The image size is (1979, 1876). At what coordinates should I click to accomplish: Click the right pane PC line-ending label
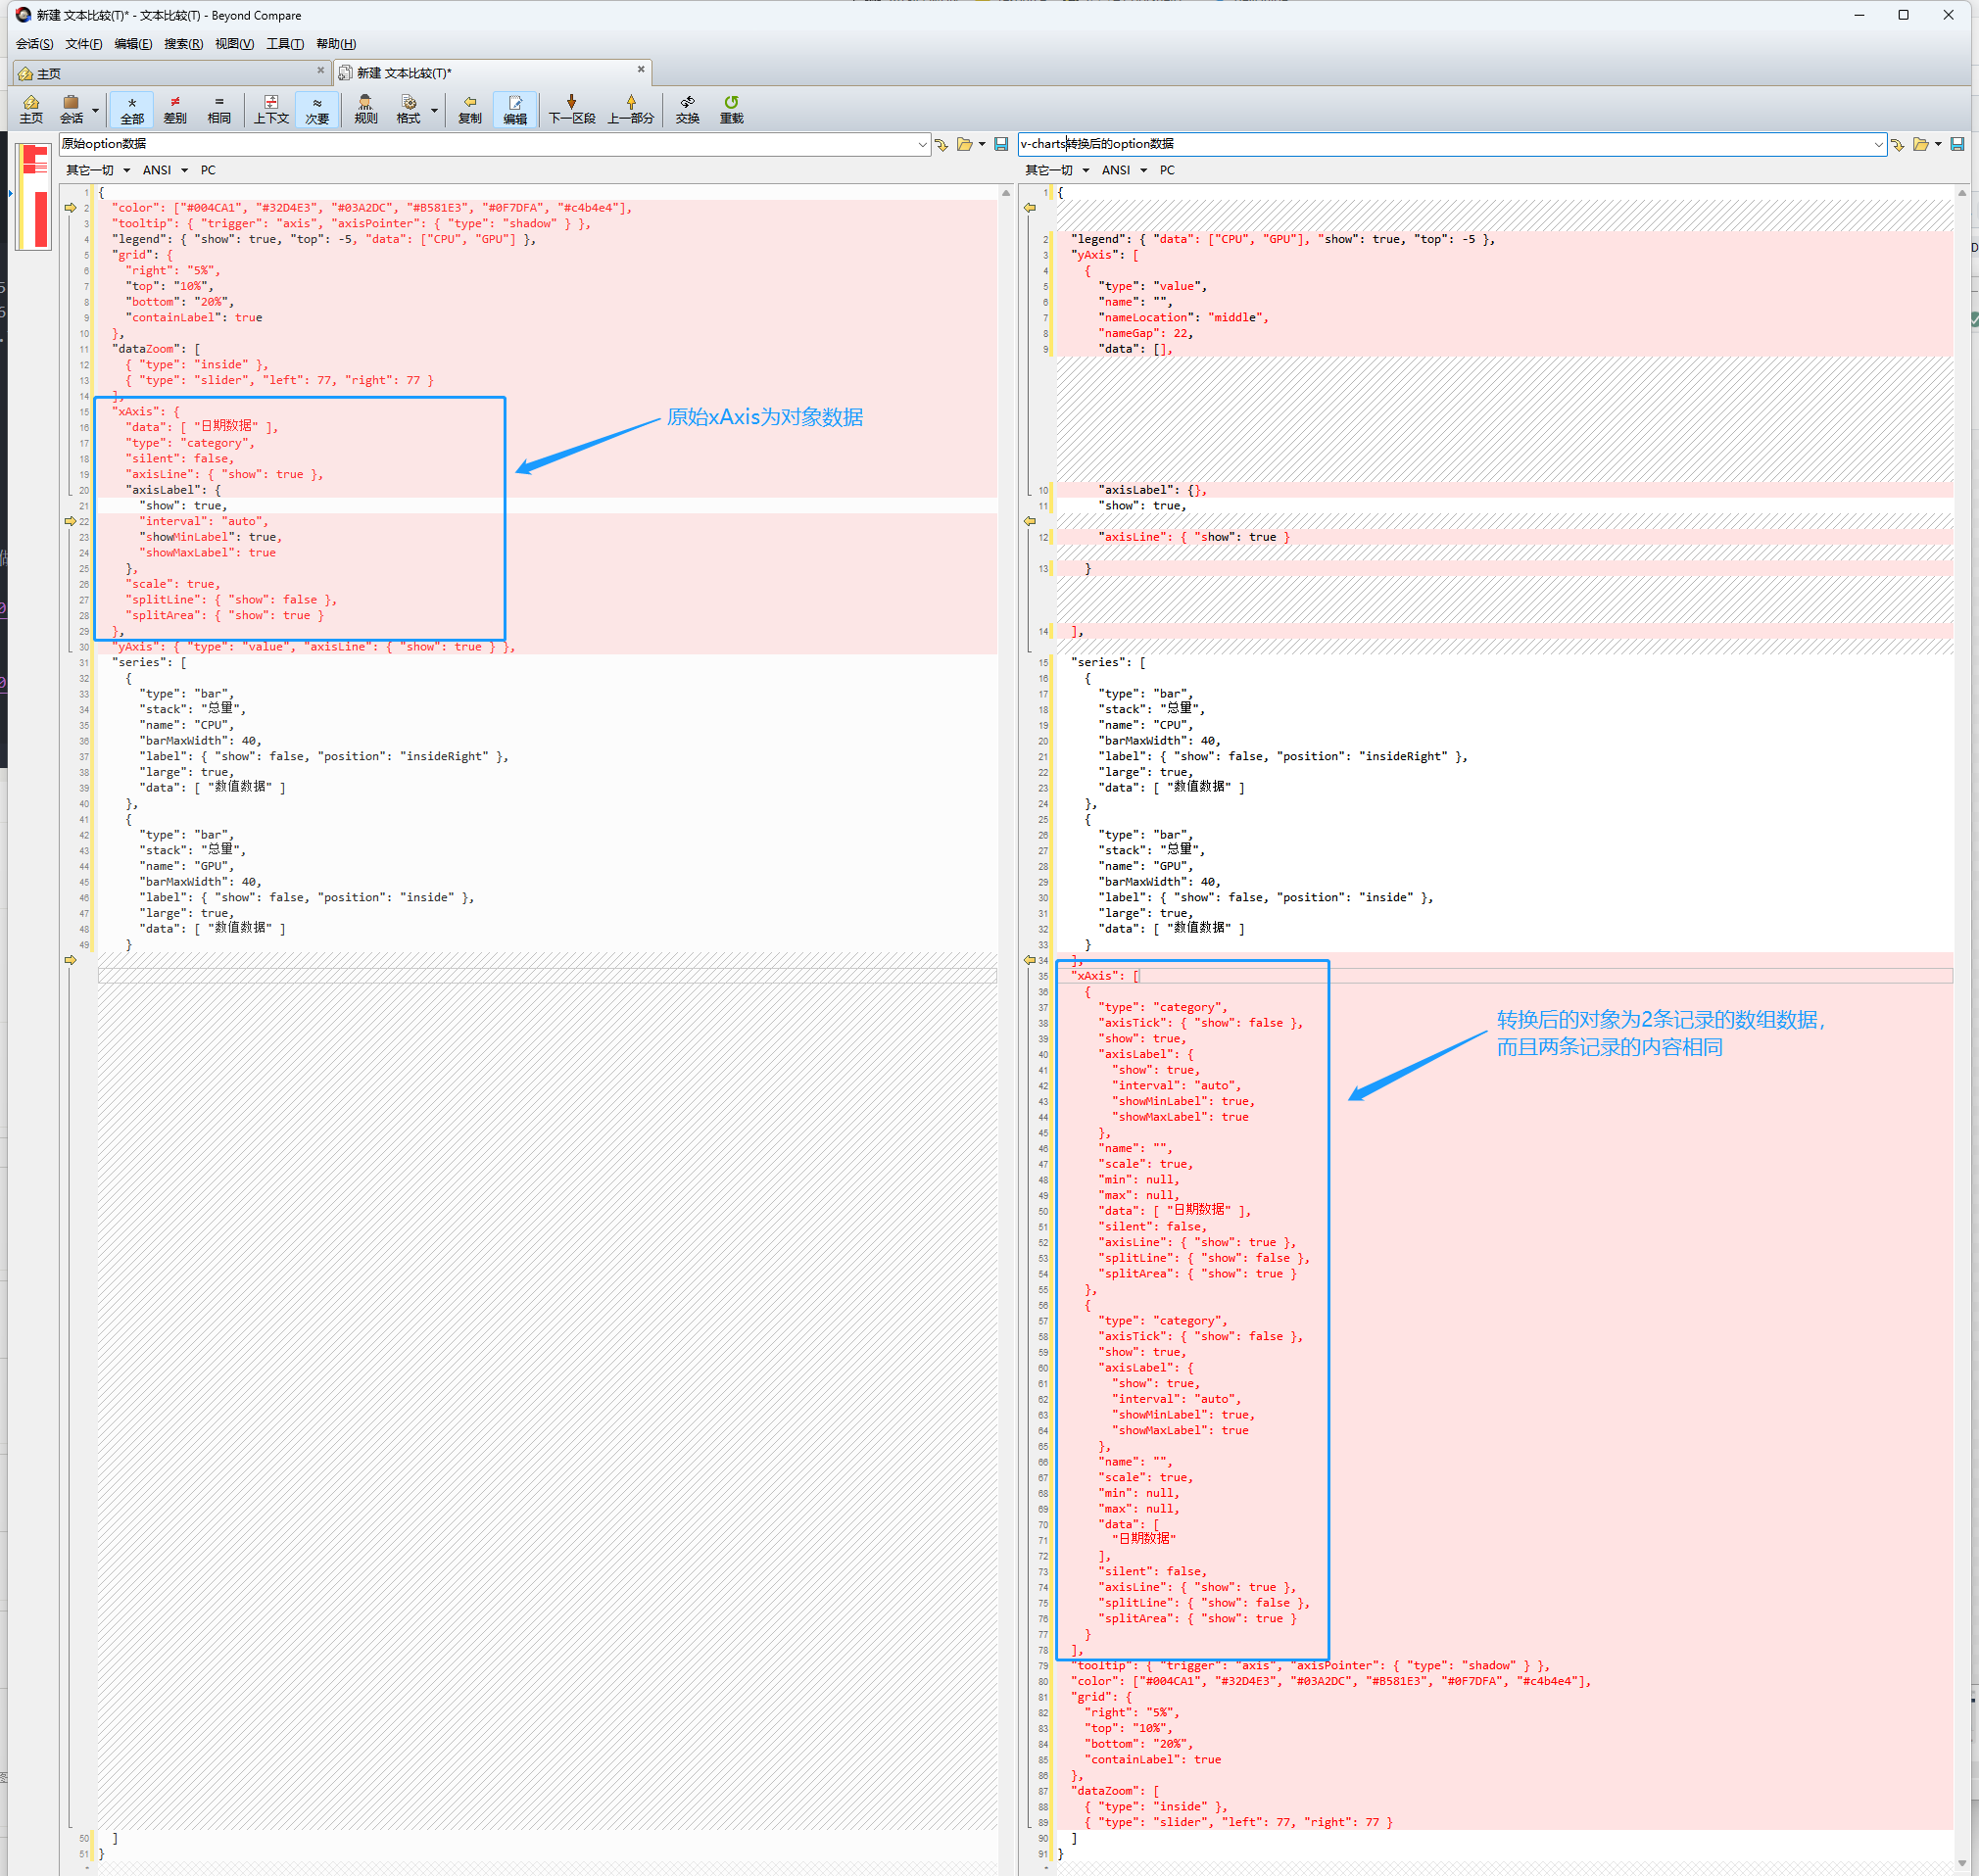click(1167, 171)
